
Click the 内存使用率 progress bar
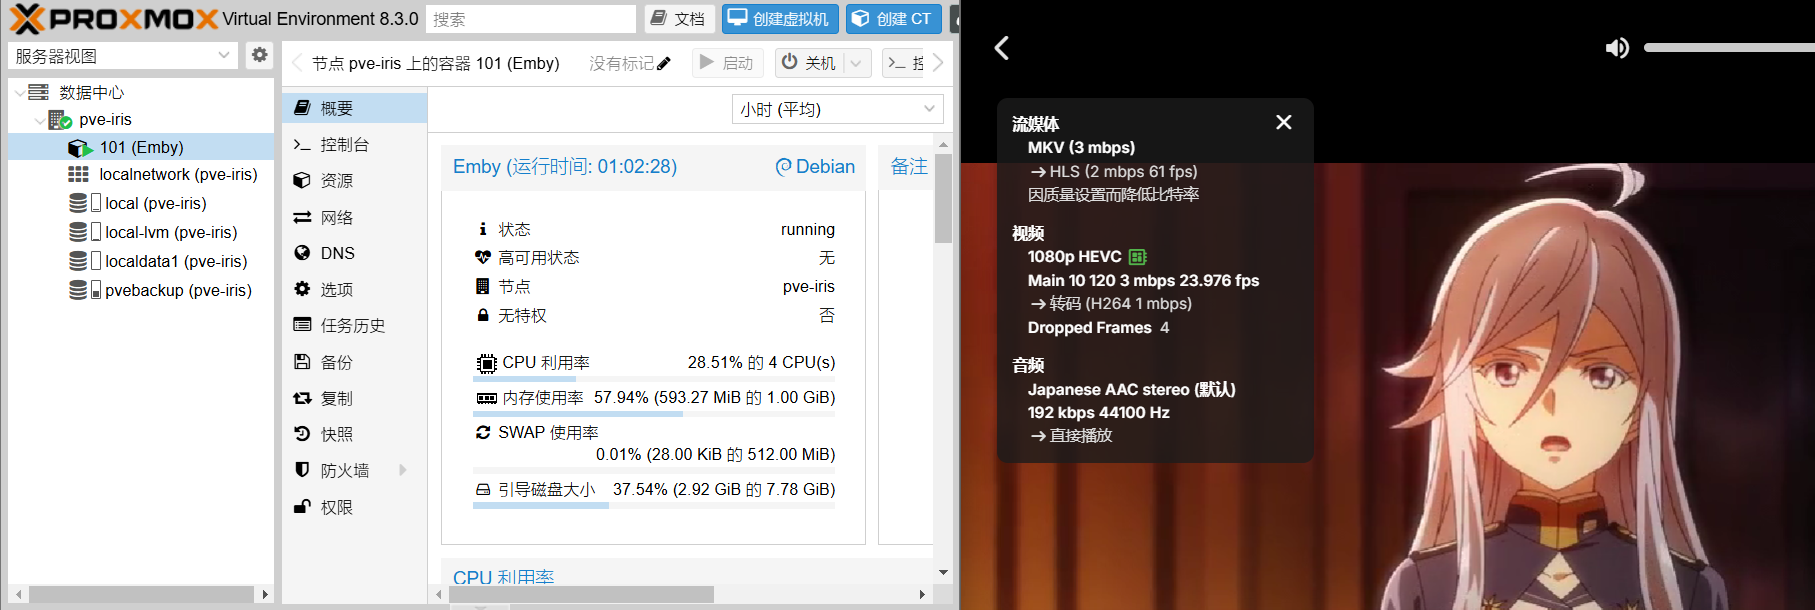tap(654, 414)
